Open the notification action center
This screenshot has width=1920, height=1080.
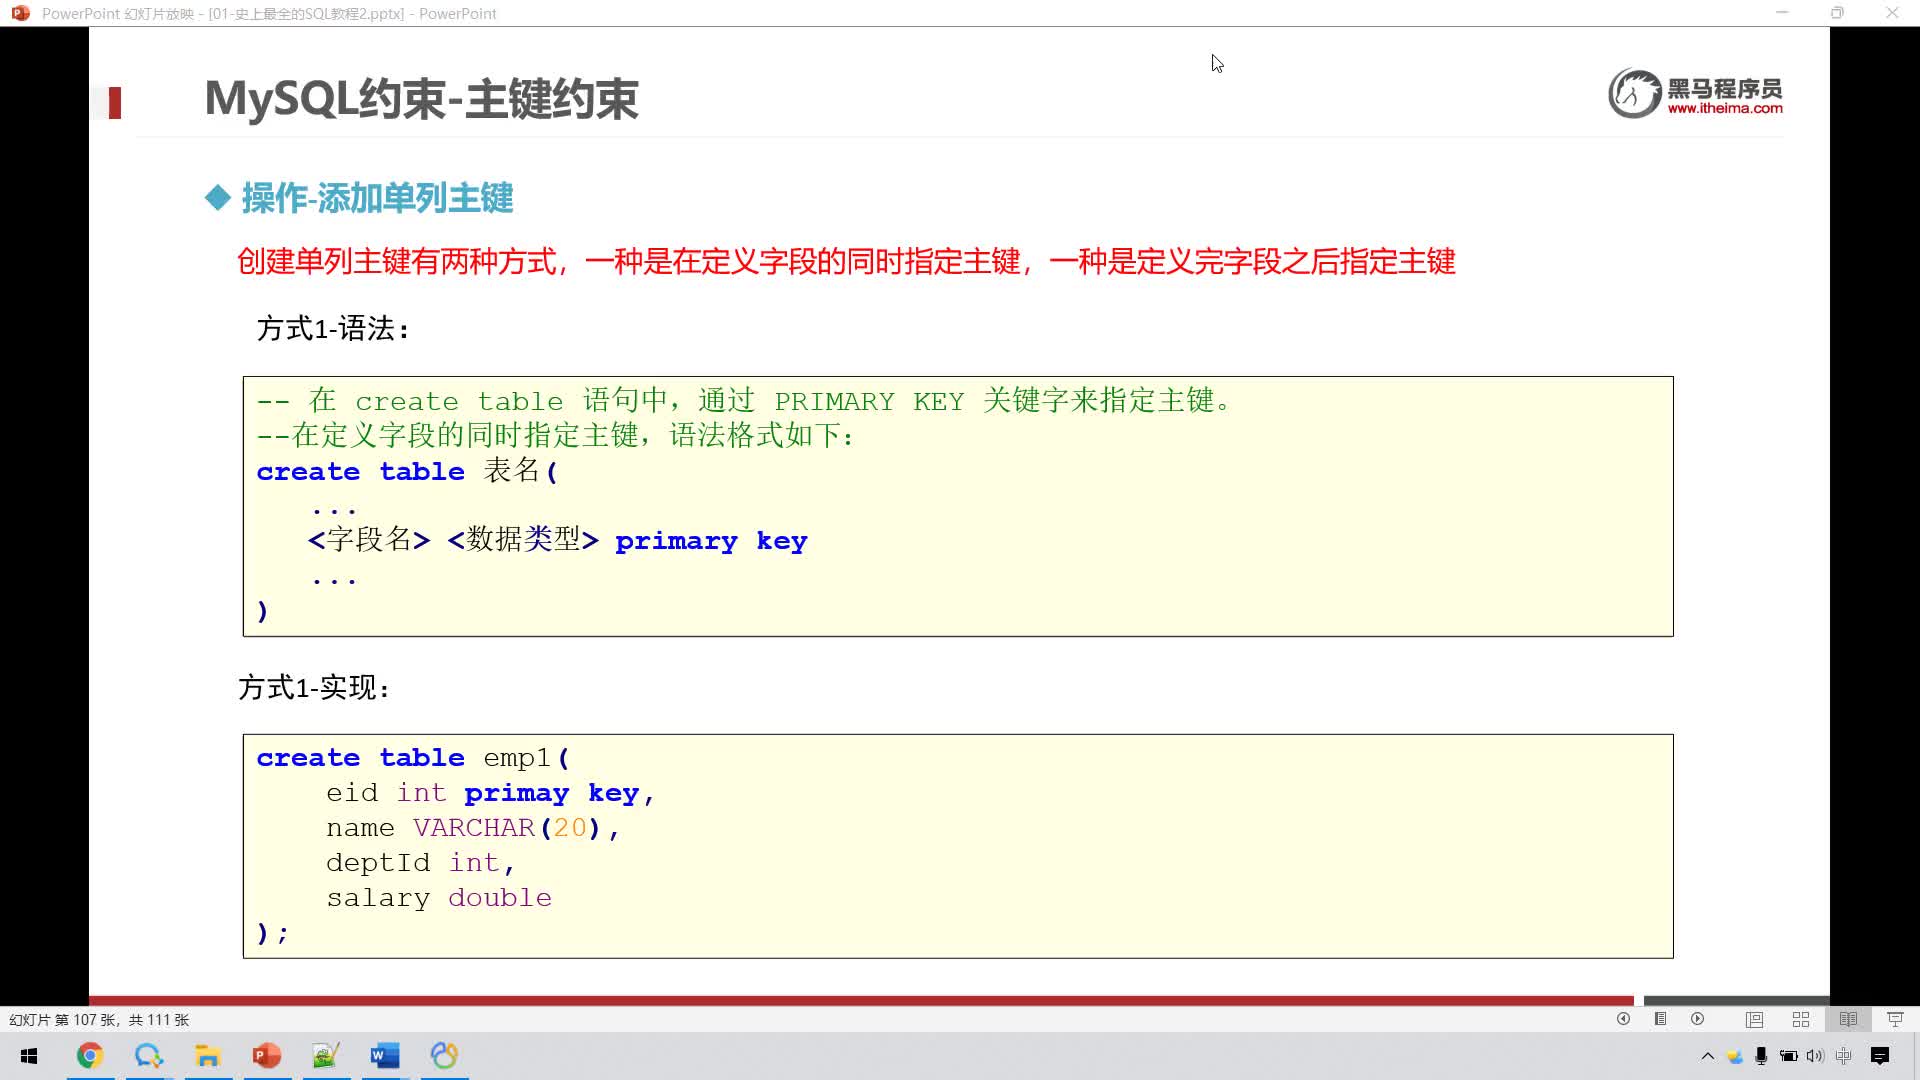(1880, 1056)
